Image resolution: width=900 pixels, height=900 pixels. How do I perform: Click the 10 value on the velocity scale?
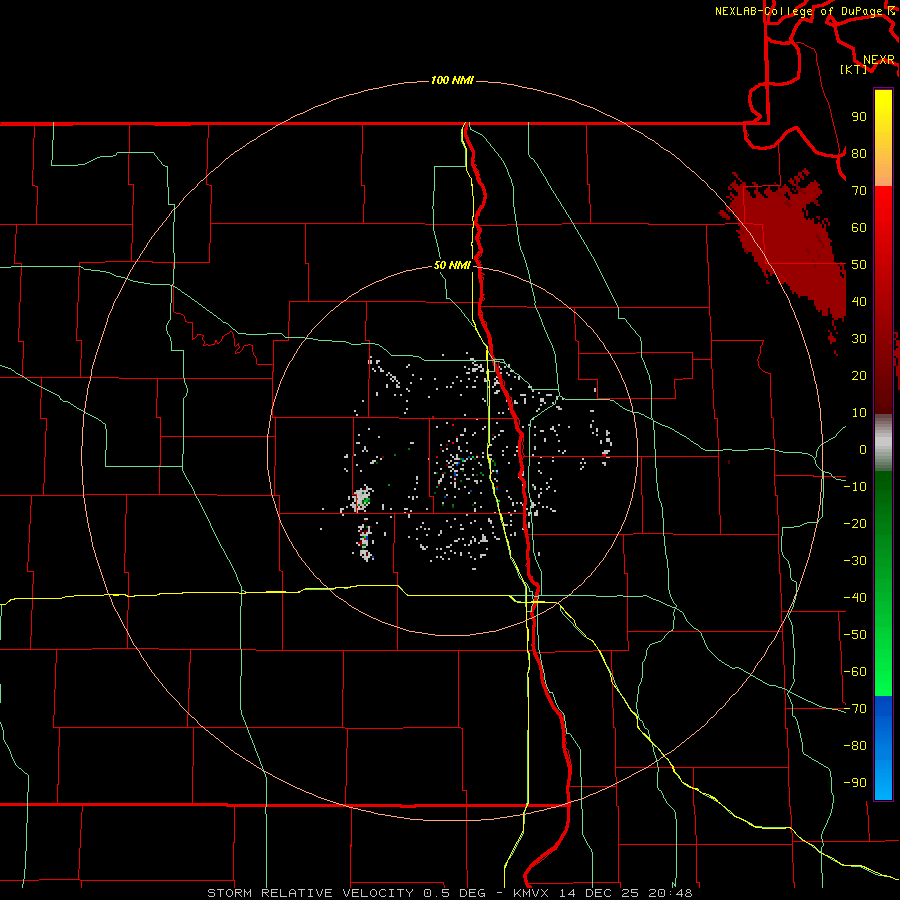(859, 413)
